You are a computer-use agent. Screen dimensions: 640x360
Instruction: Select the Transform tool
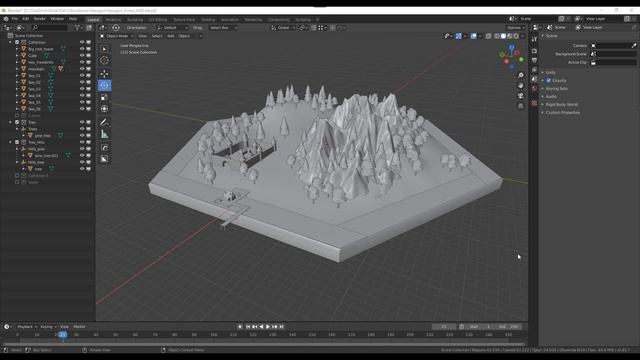(104, 109)
